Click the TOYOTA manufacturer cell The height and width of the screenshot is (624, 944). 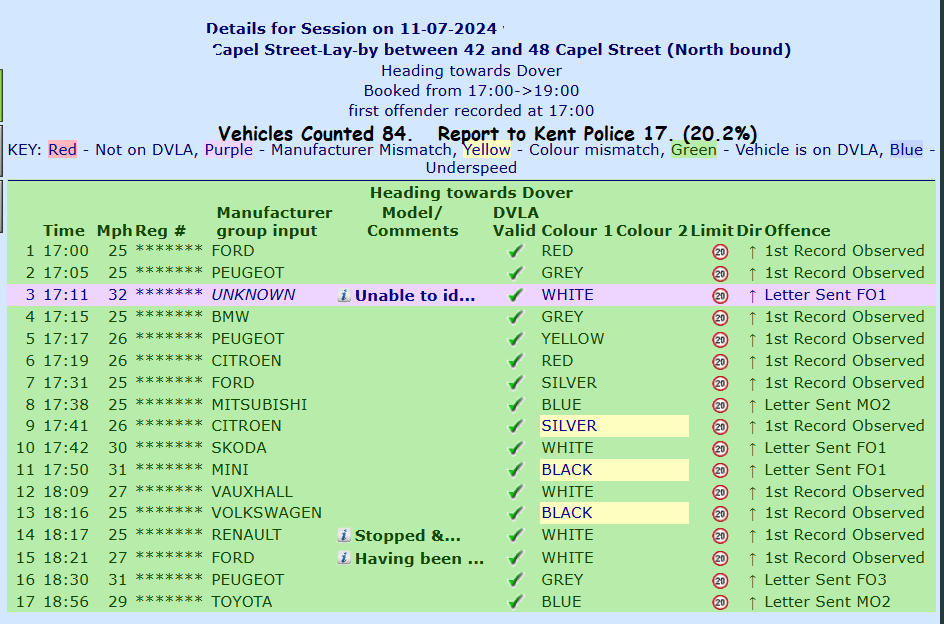[x=241, y=602]
